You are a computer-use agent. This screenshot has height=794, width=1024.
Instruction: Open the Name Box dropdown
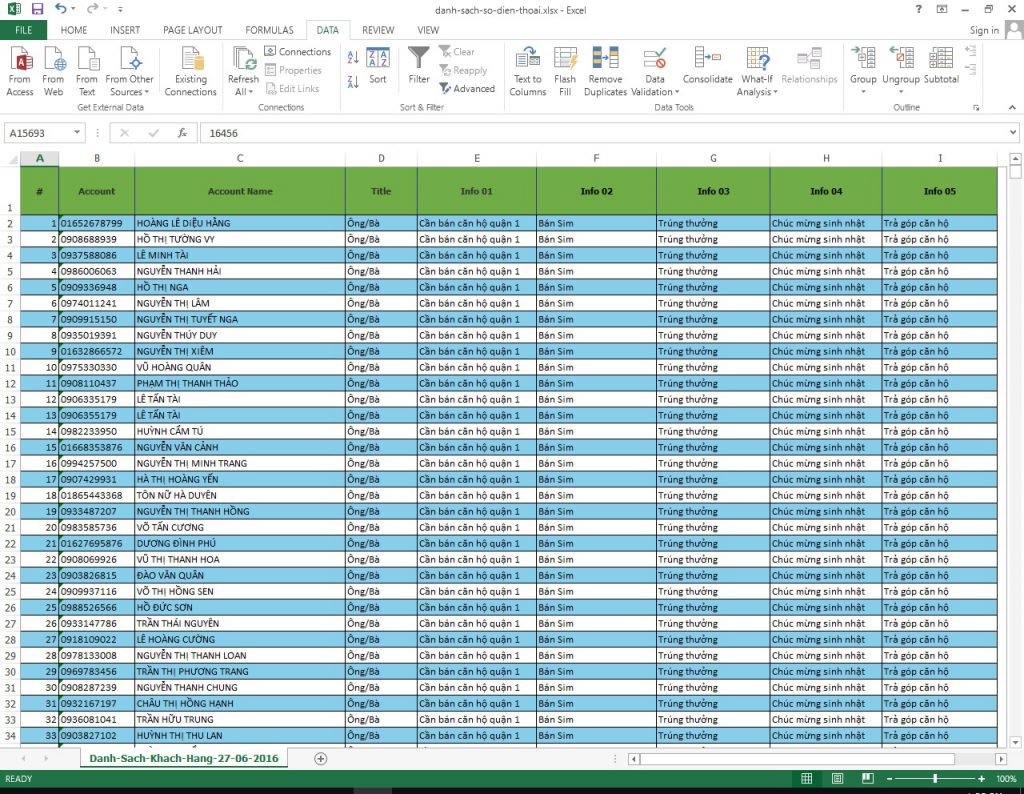tap(77, 133)
